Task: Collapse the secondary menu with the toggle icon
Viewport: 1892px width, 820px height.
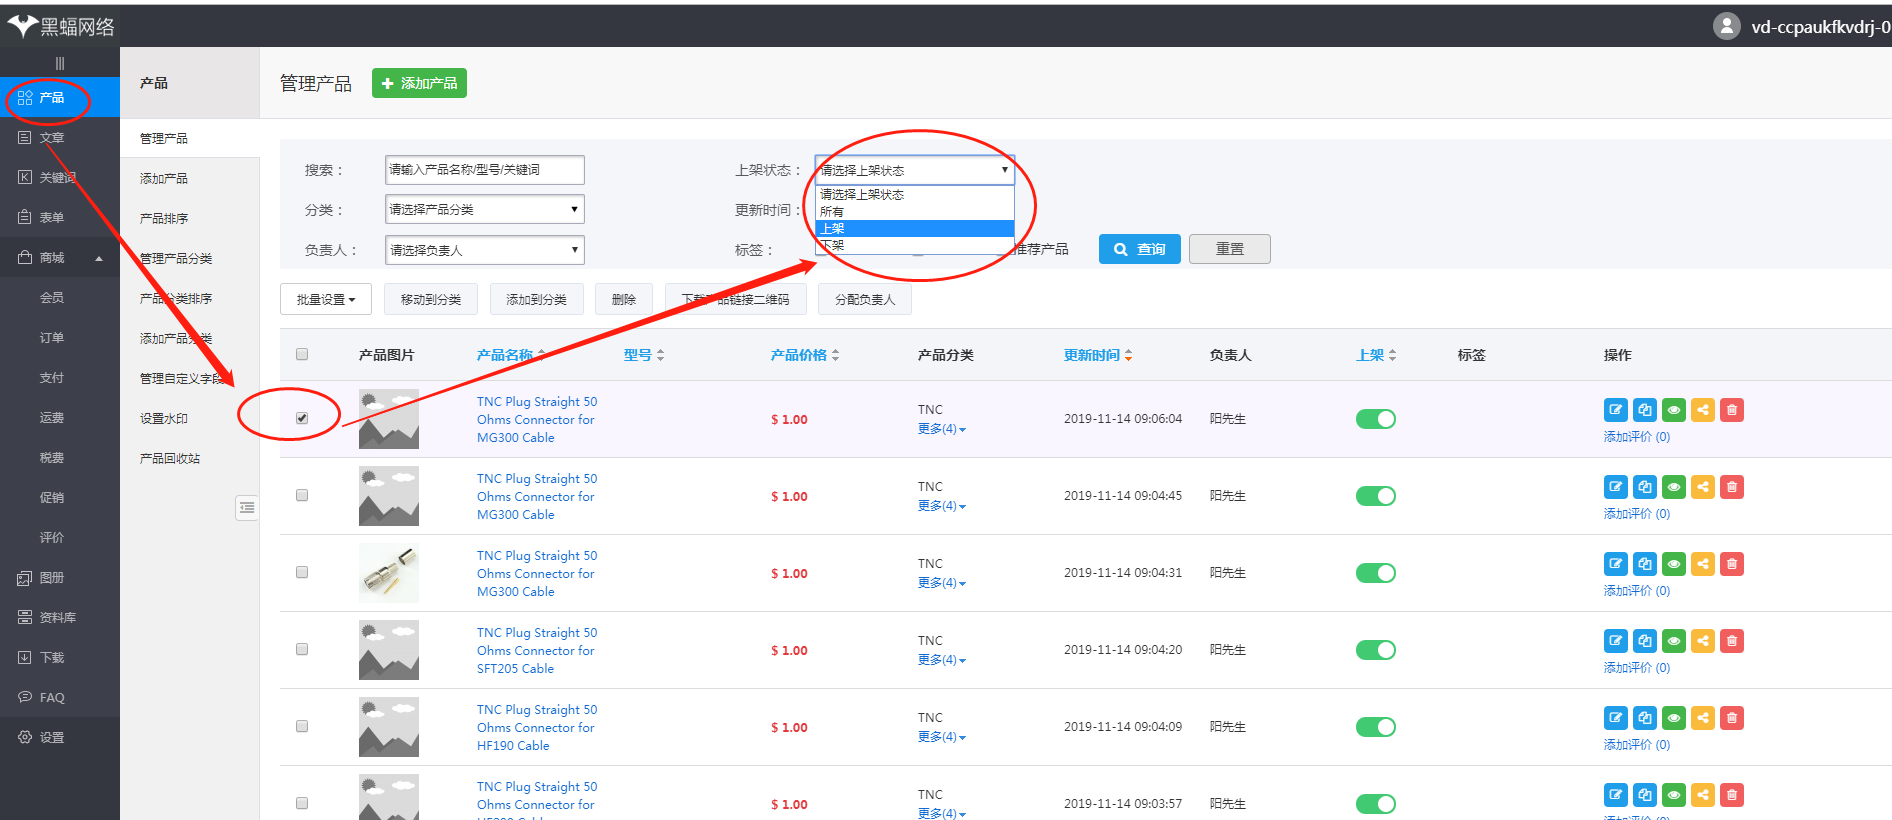Action: [247, 508]
